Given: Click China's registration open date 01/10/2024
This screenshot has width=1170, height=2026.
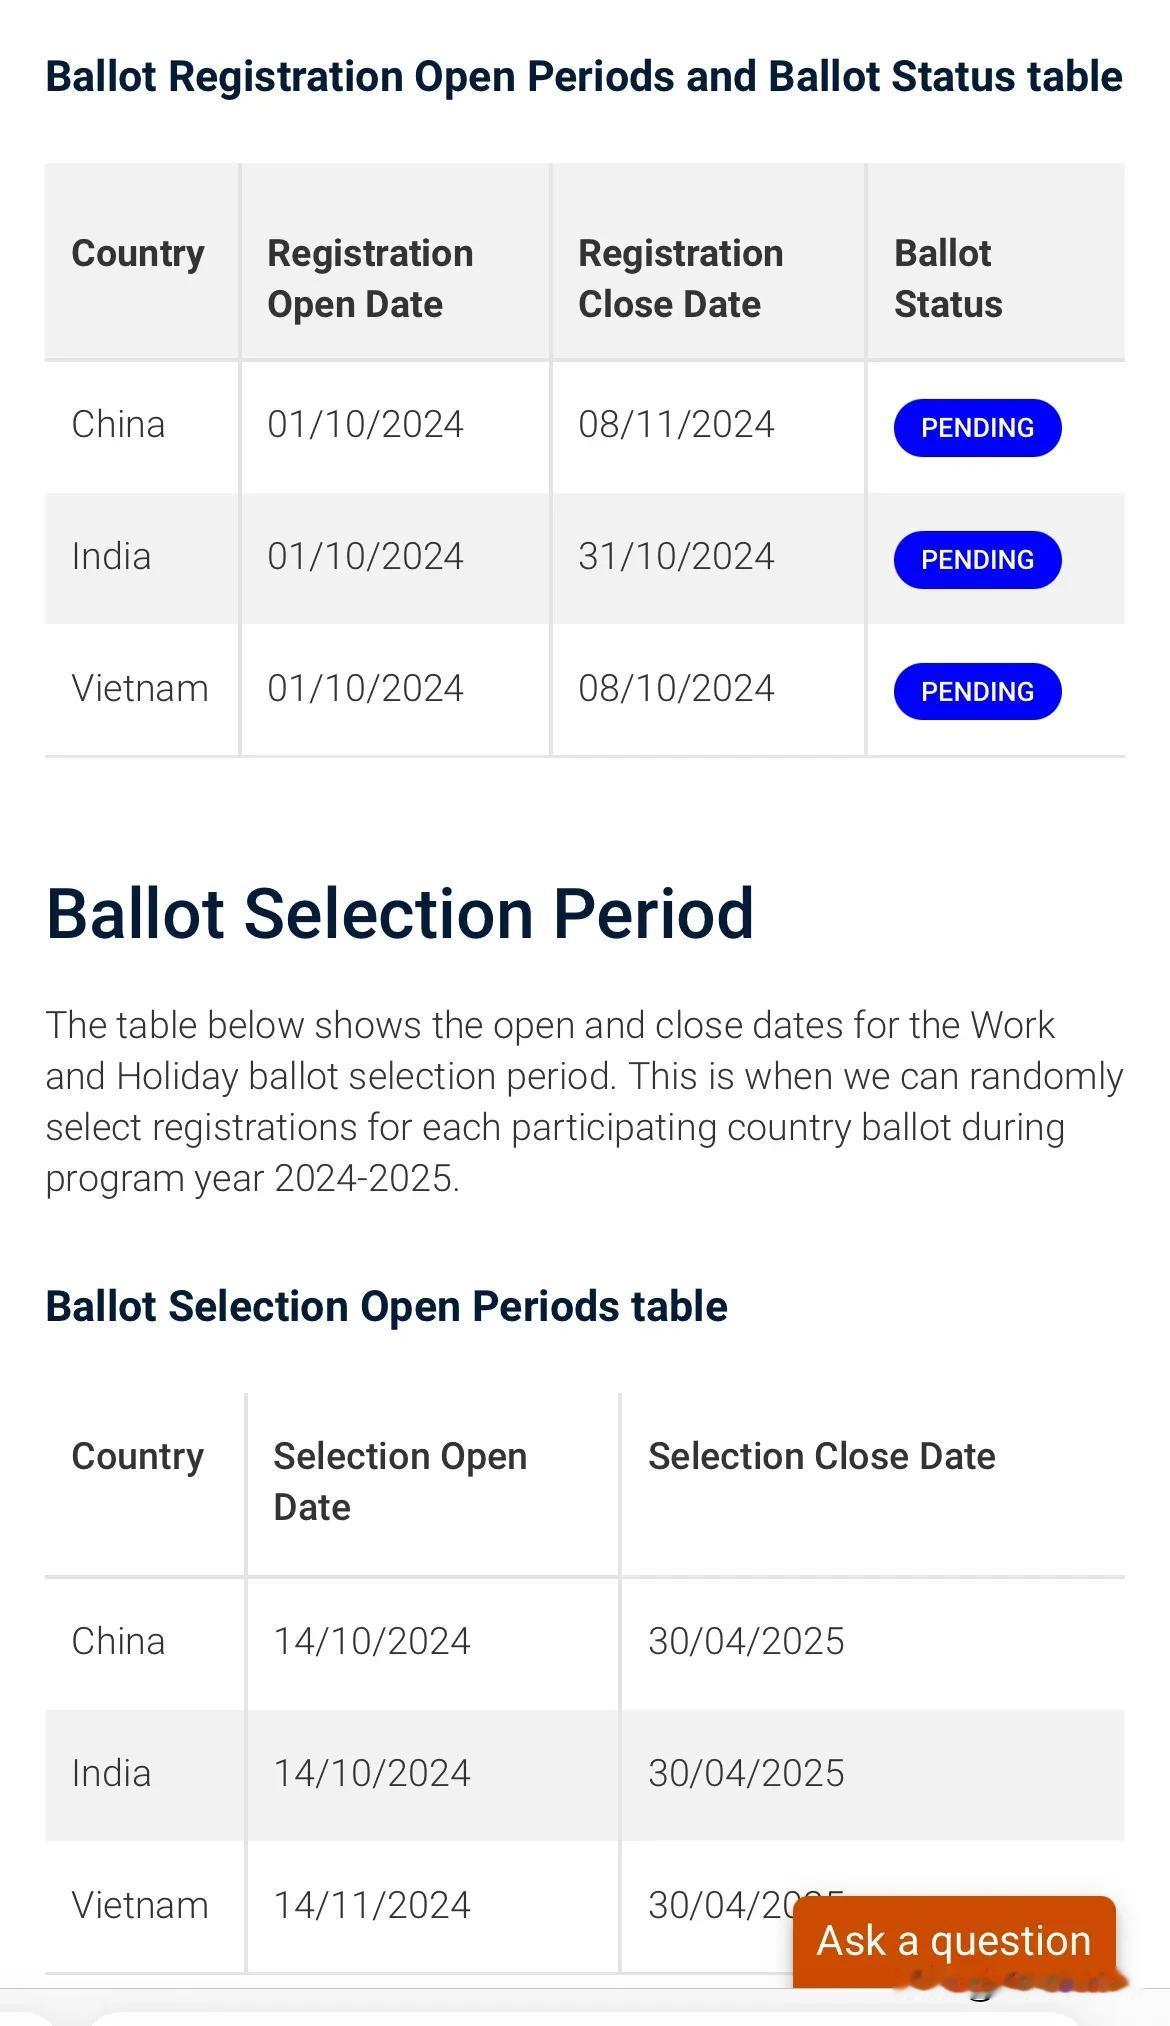Looking at the screenshot, I should tap(365, 425).
